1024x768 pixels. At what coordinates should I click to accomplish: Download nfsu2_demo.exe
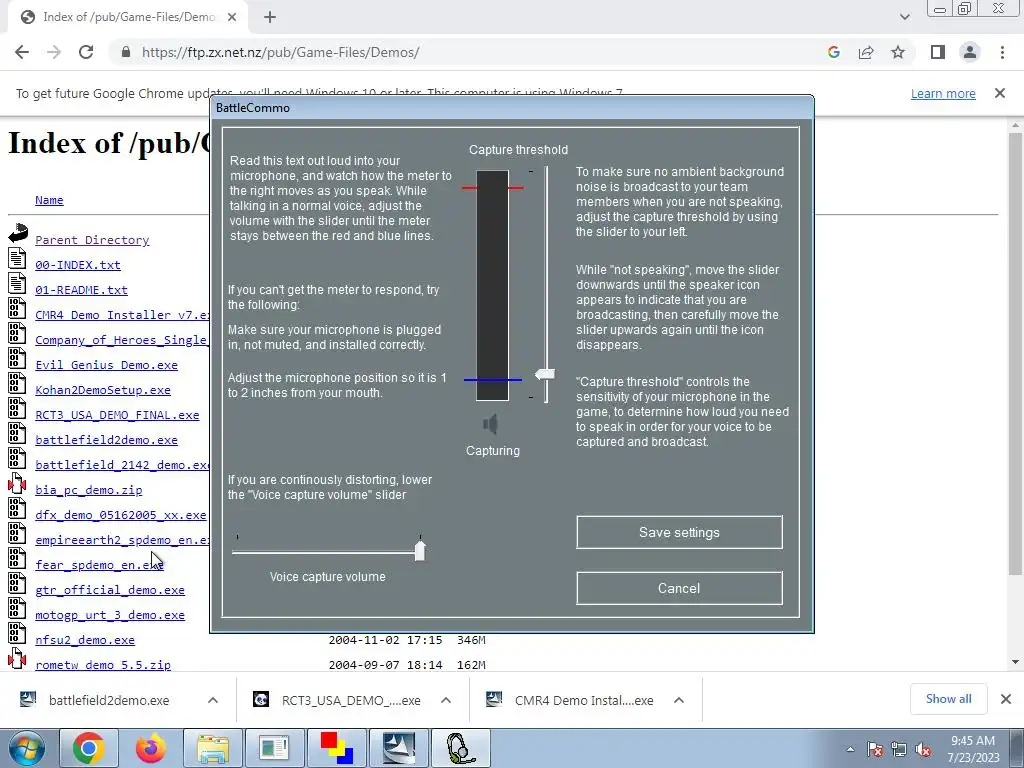pos(85,640)
